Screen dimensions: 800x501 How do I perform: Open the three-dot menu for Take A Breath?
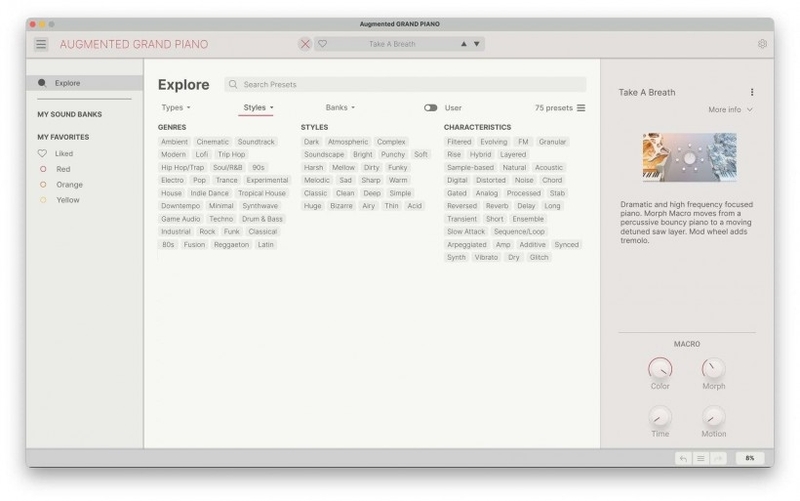pyautogui.click(x=752, y=92)
